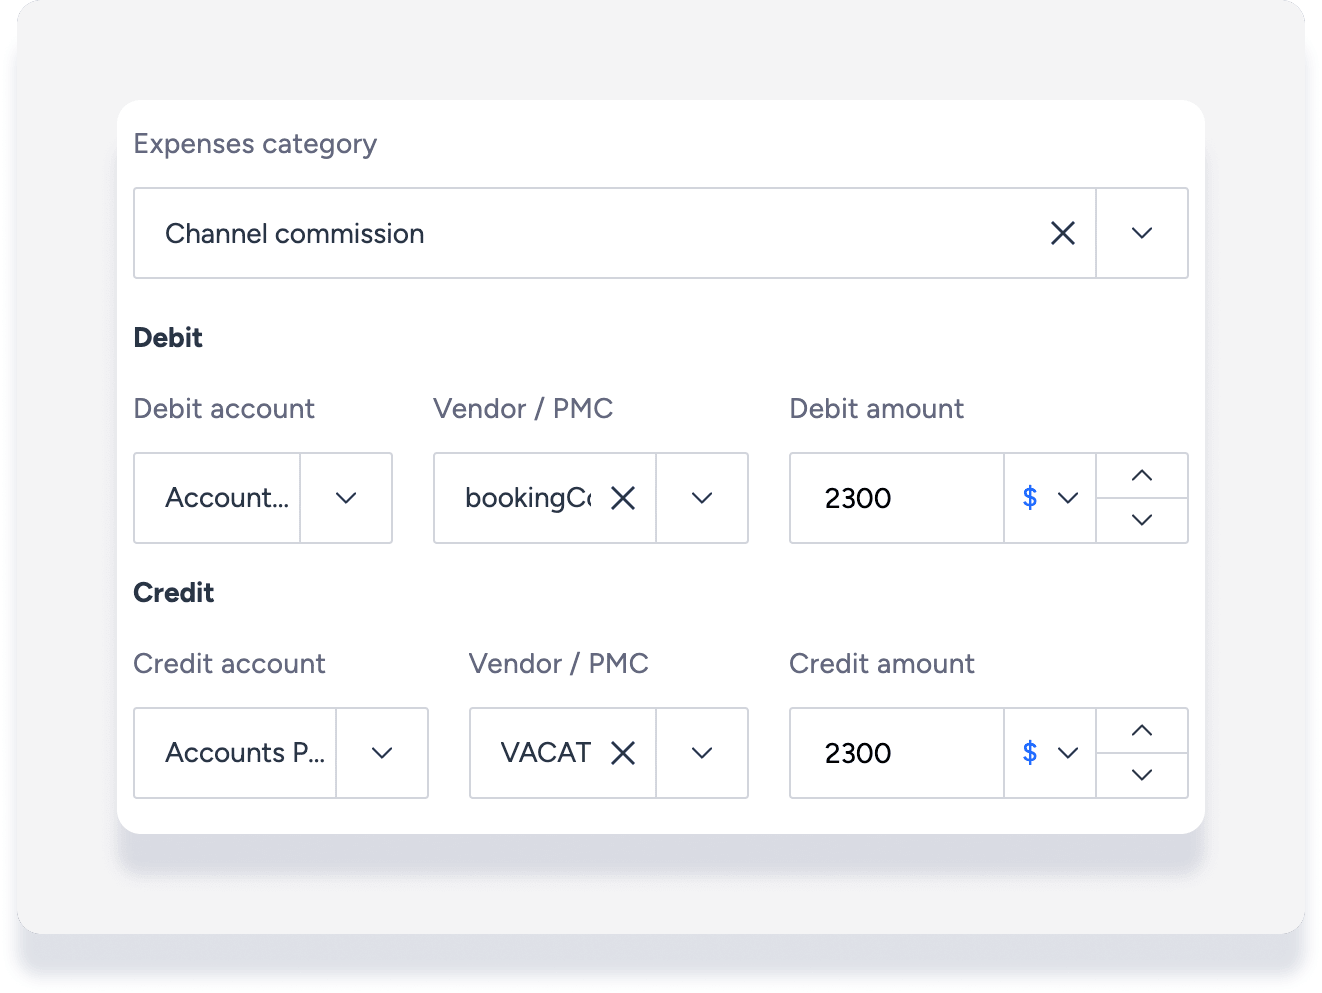The image size is (1322, 993).
Task: Expand the Debit account dropdown
Action: coord(346,498)
